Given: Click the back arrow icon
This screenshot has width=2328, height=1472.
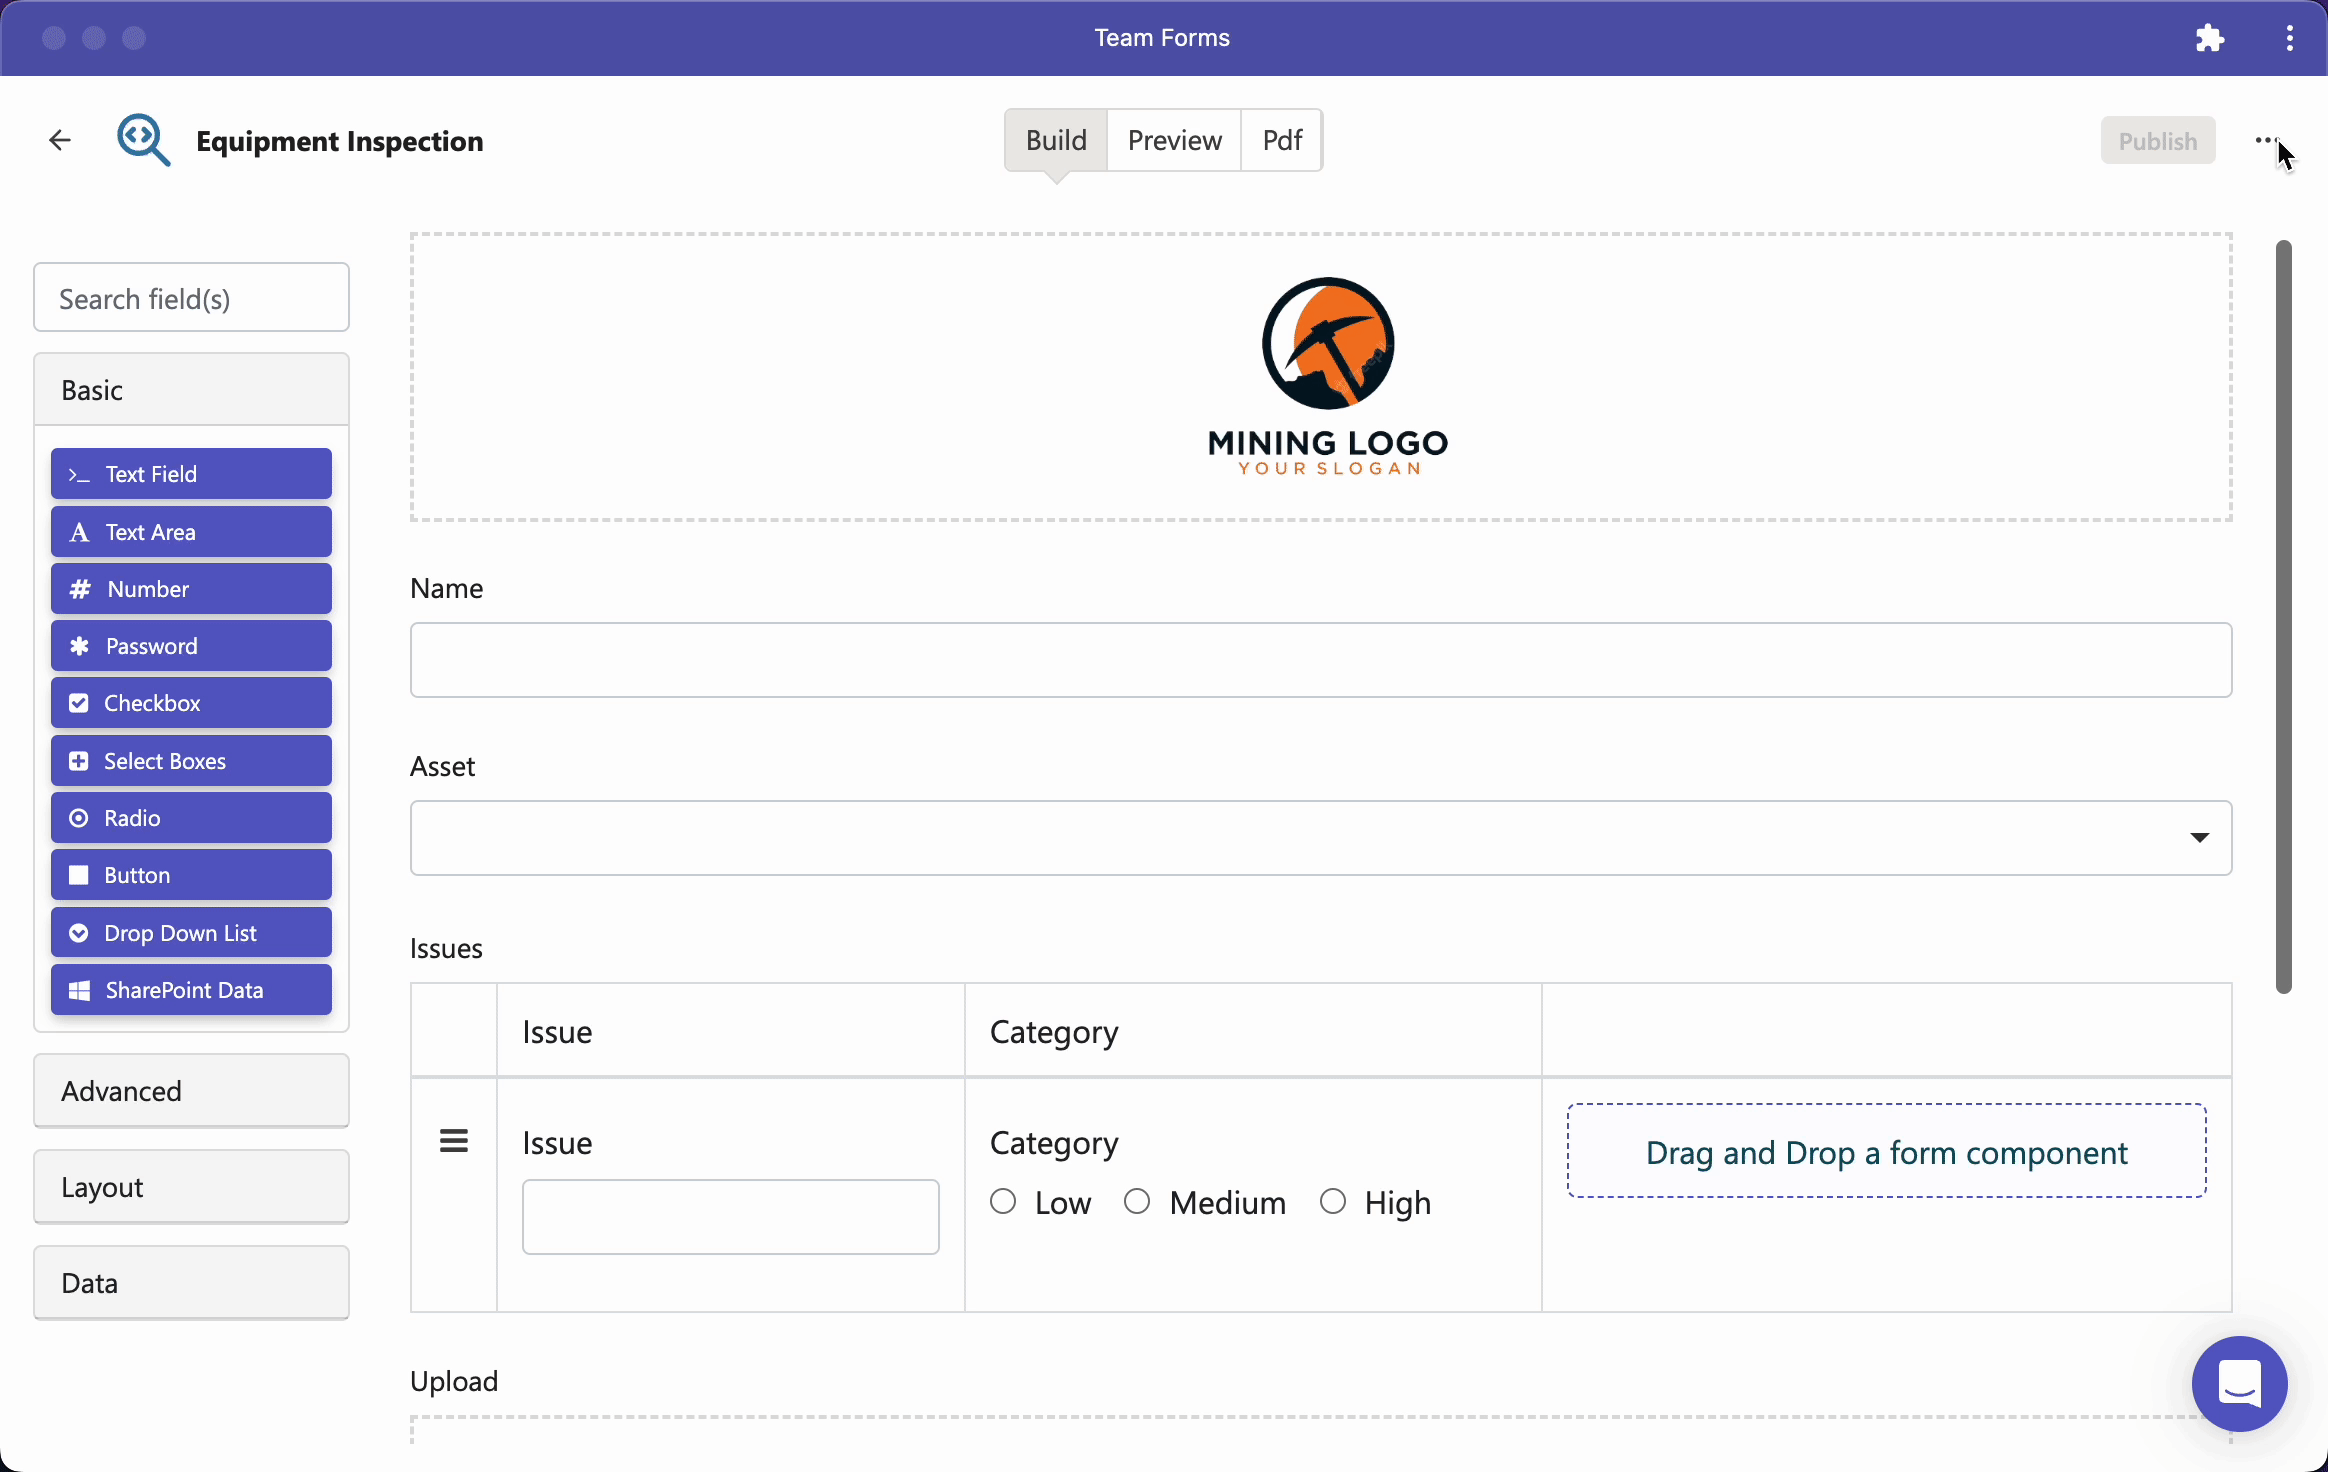Looking at the screenshot, I should pos(60,140).
